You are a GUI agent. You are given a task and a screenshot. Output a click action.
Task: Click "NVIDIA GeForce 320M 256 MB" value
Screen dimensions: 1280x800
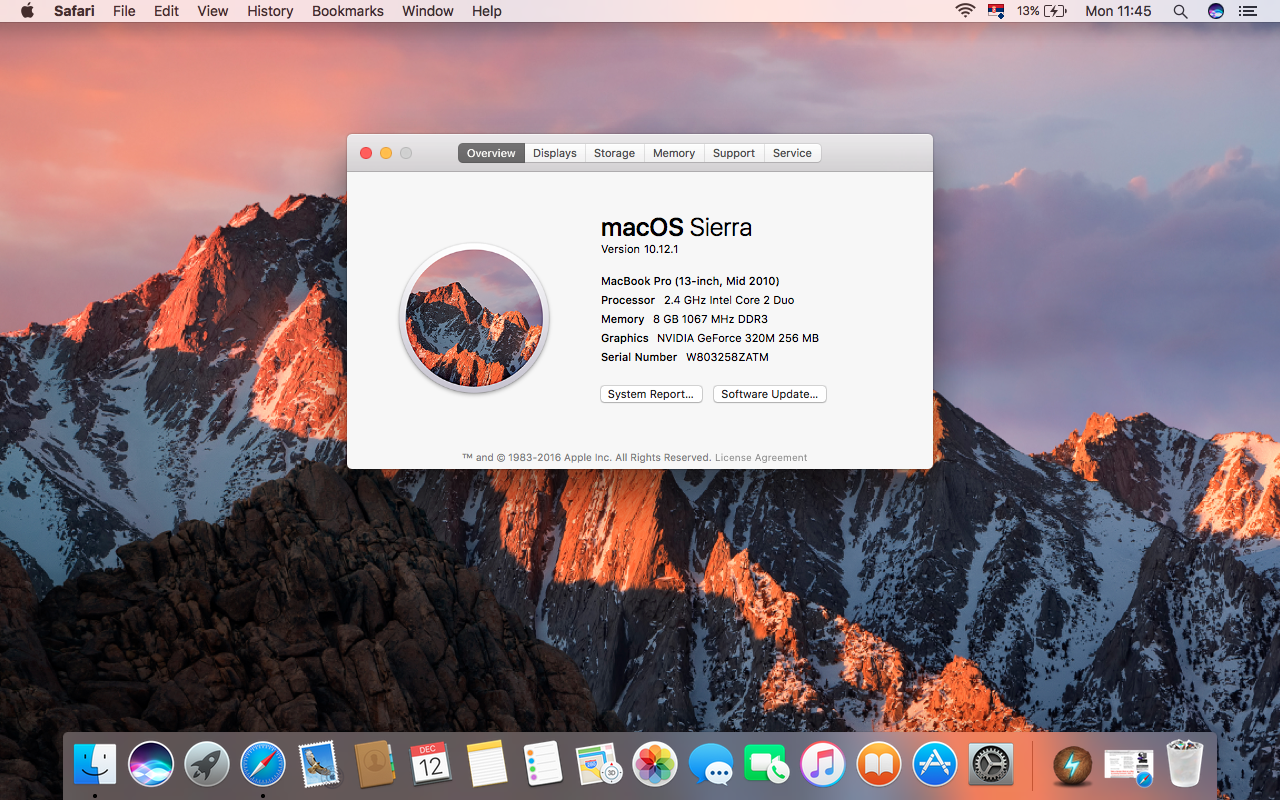point(738,338)
